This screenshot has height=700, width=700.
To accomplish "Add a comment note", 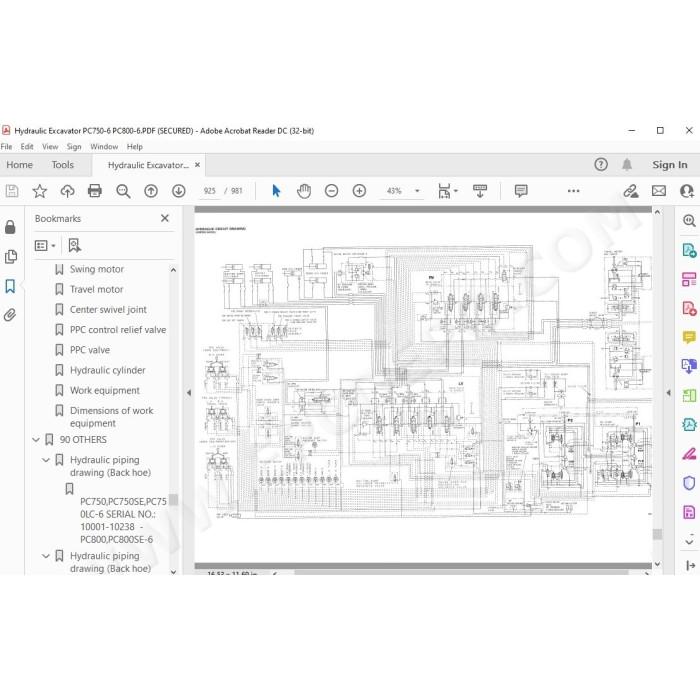I will (521, 191).
